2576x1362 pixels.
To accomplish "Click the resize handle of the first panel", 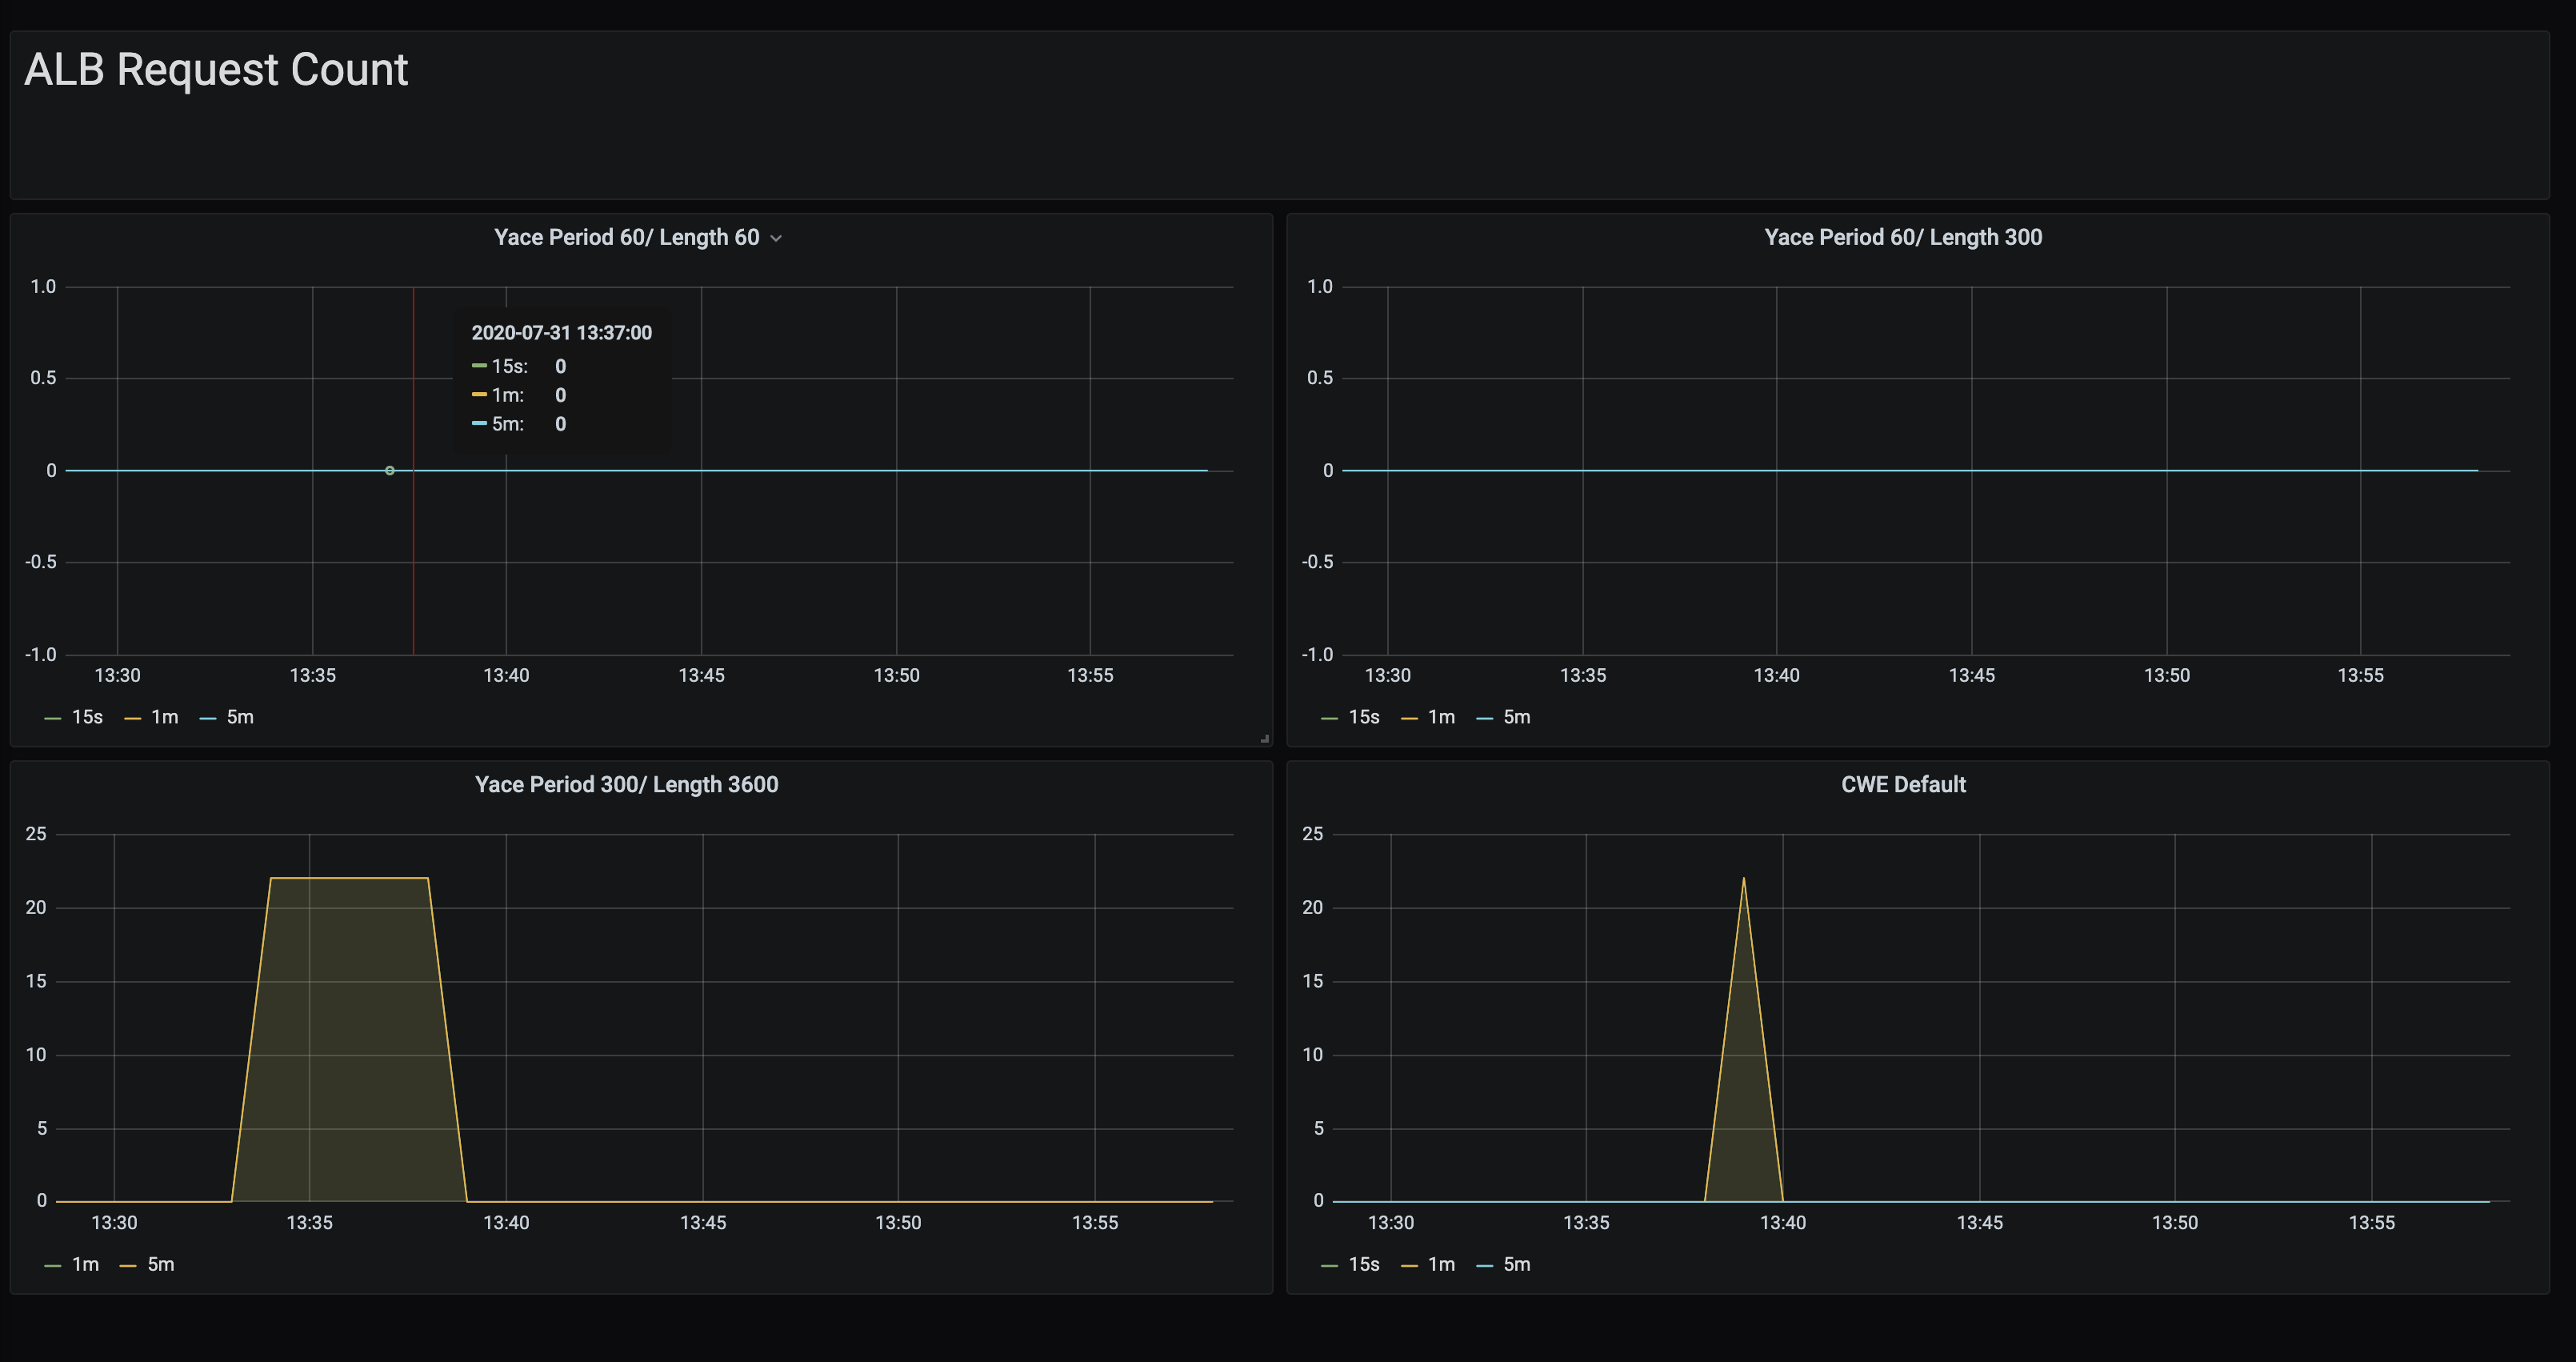I will [x=1266, y=739].
